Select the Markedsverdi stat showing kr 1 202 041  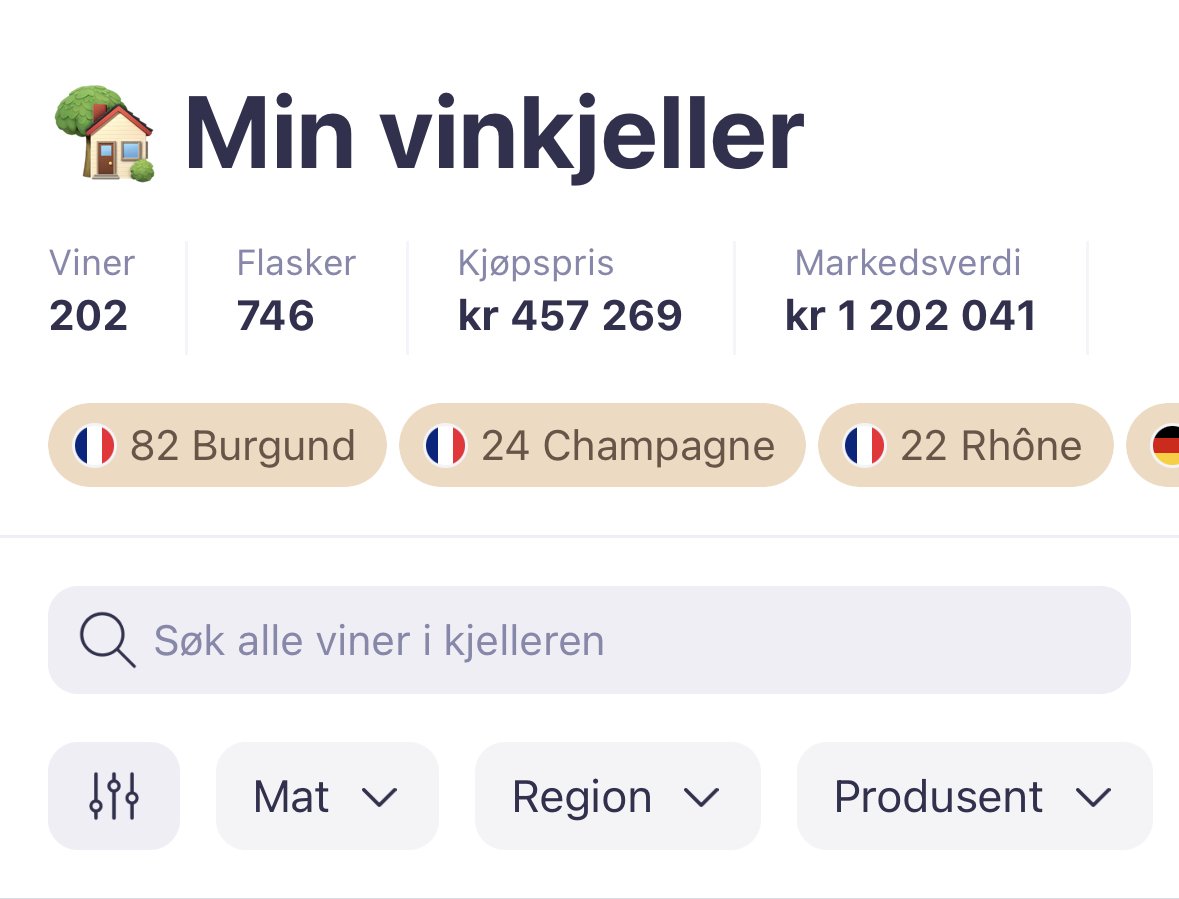911,291
